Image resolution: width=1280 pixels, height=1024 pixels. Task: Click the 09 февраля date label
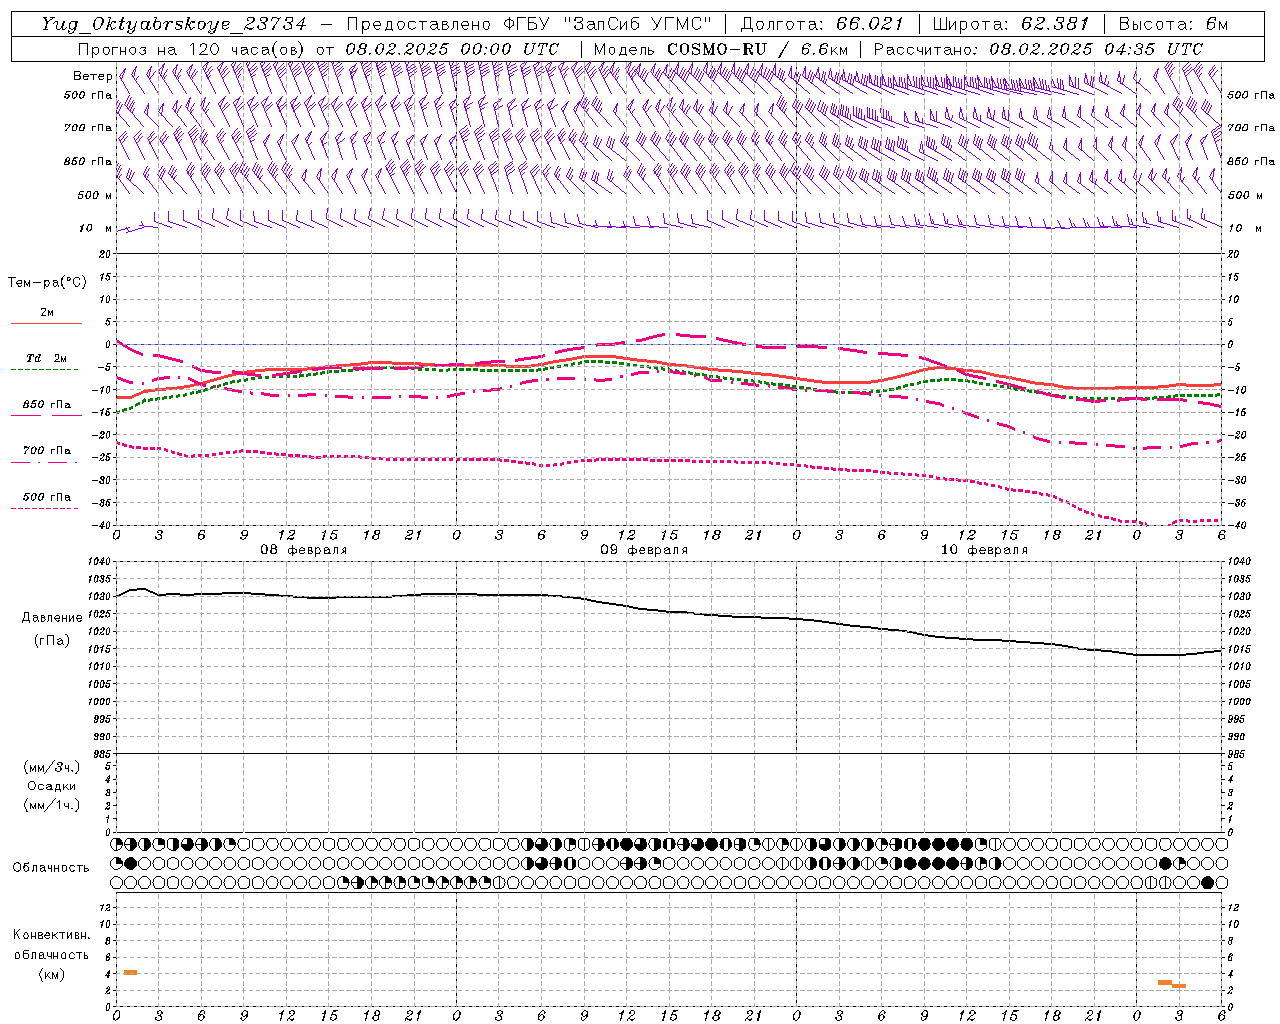644,550
